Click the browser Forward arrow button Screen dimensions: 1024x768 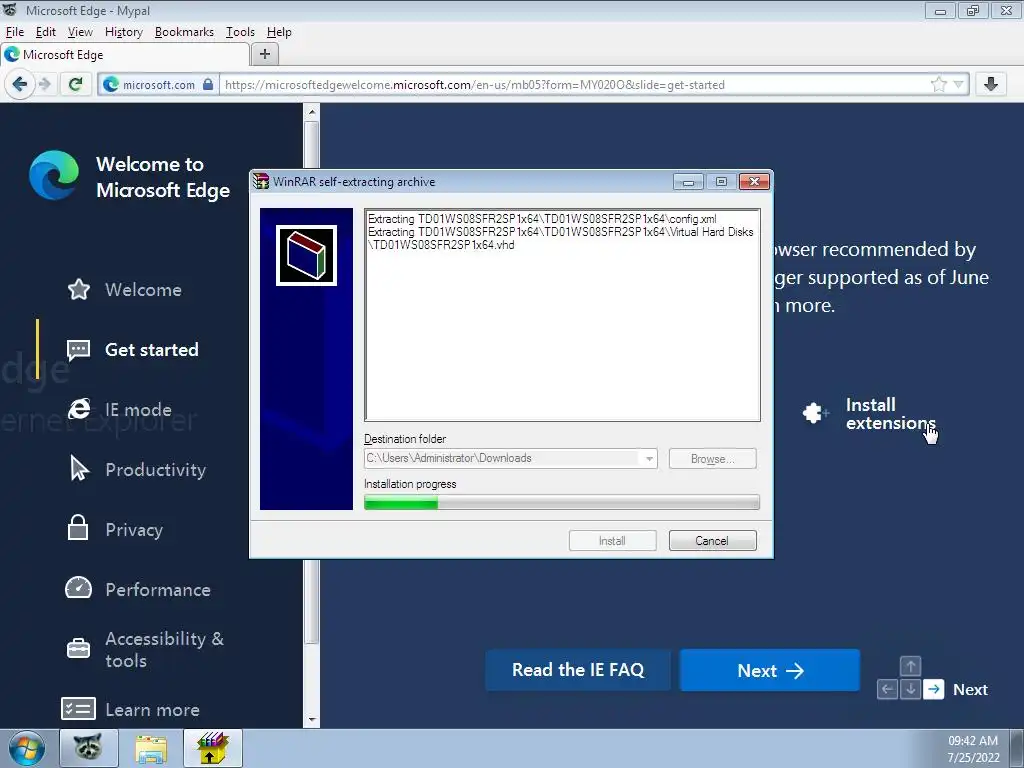(44, 84)
